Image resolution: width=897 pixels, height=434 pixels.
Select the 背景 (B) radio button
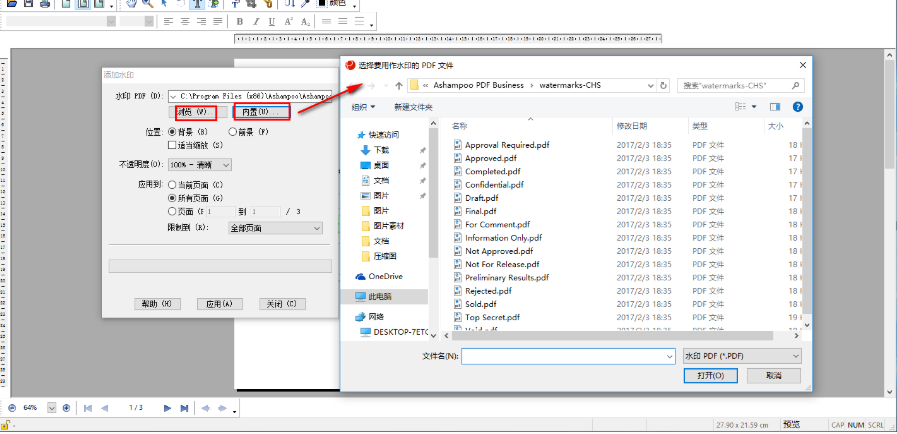pyautogui.click(x=173, y=132)
